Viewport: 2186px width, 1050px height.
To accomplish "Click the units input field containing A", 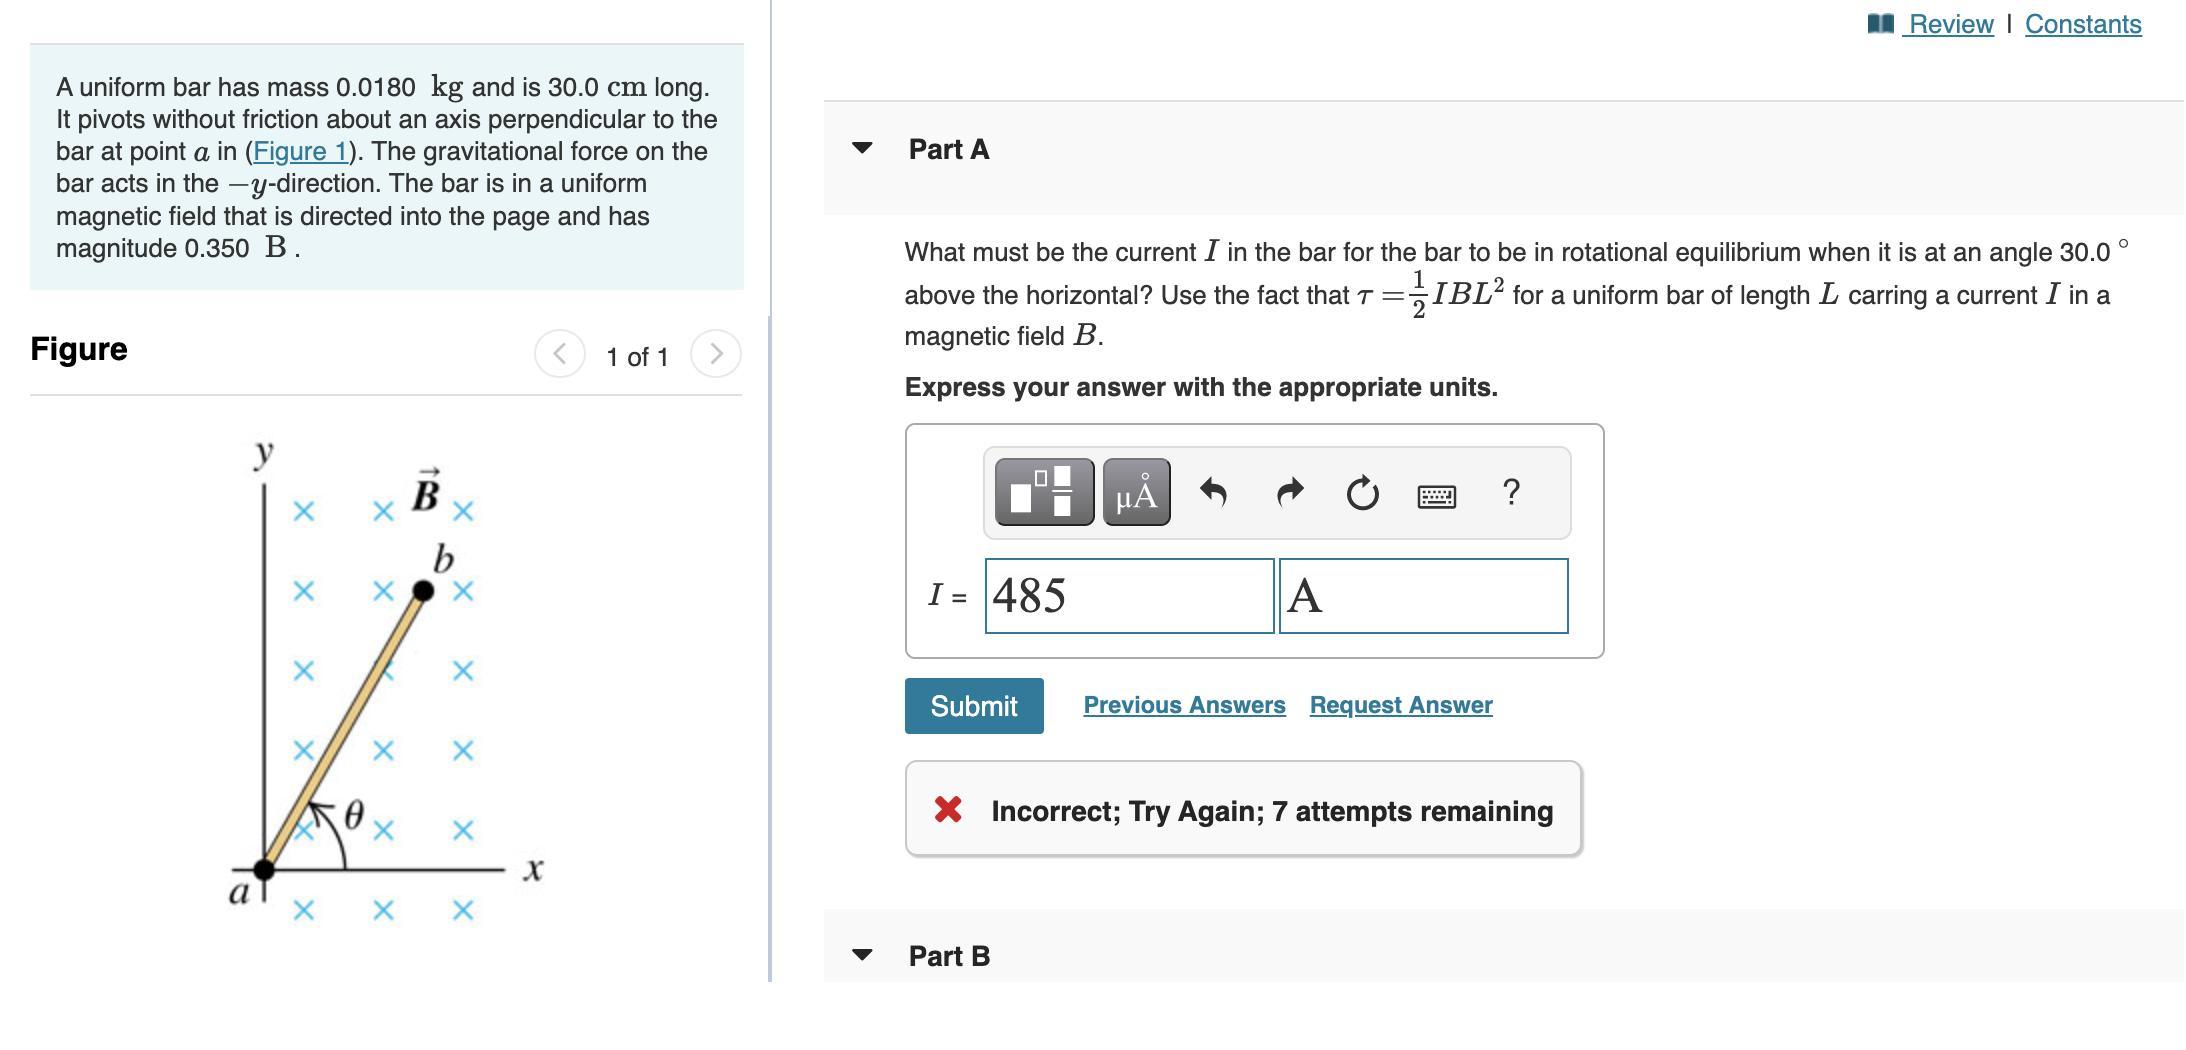I will click(1424, 596).
